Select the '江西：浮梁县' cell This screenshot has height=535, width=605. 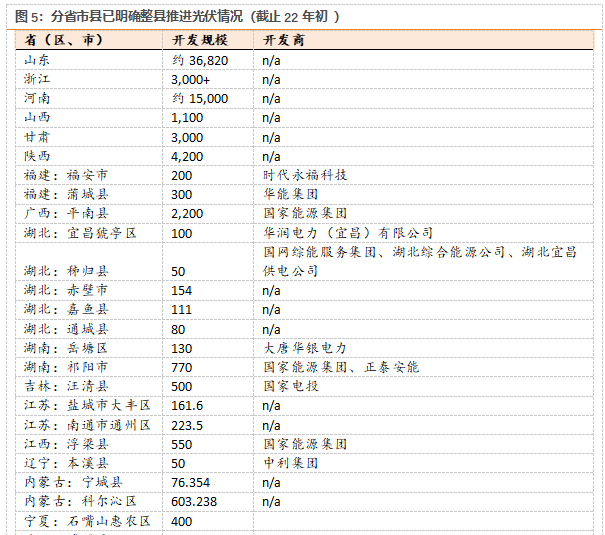[66, 444]
